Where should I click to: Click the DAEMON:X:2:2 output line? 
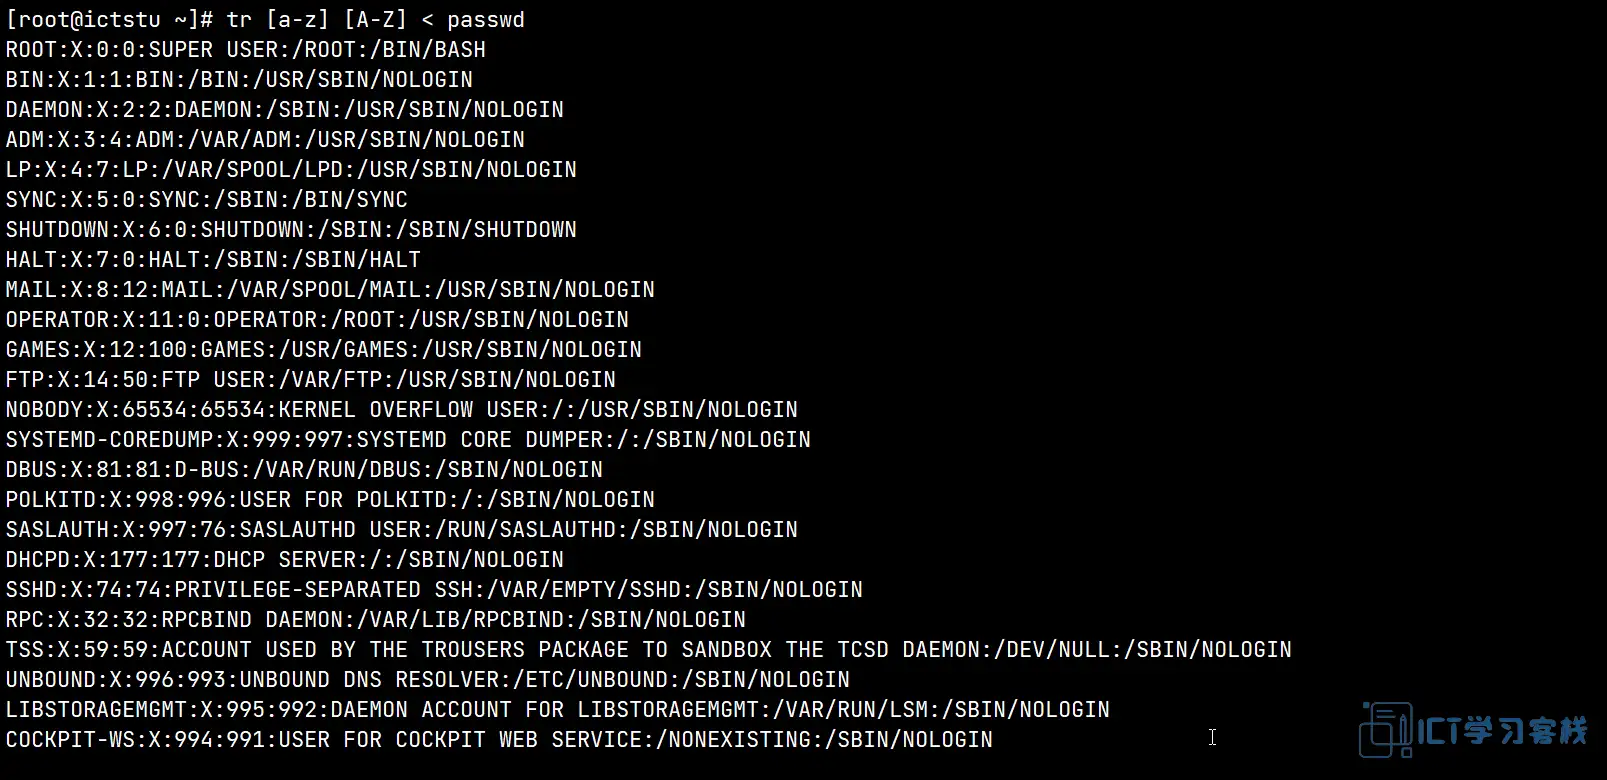point(285,110)
